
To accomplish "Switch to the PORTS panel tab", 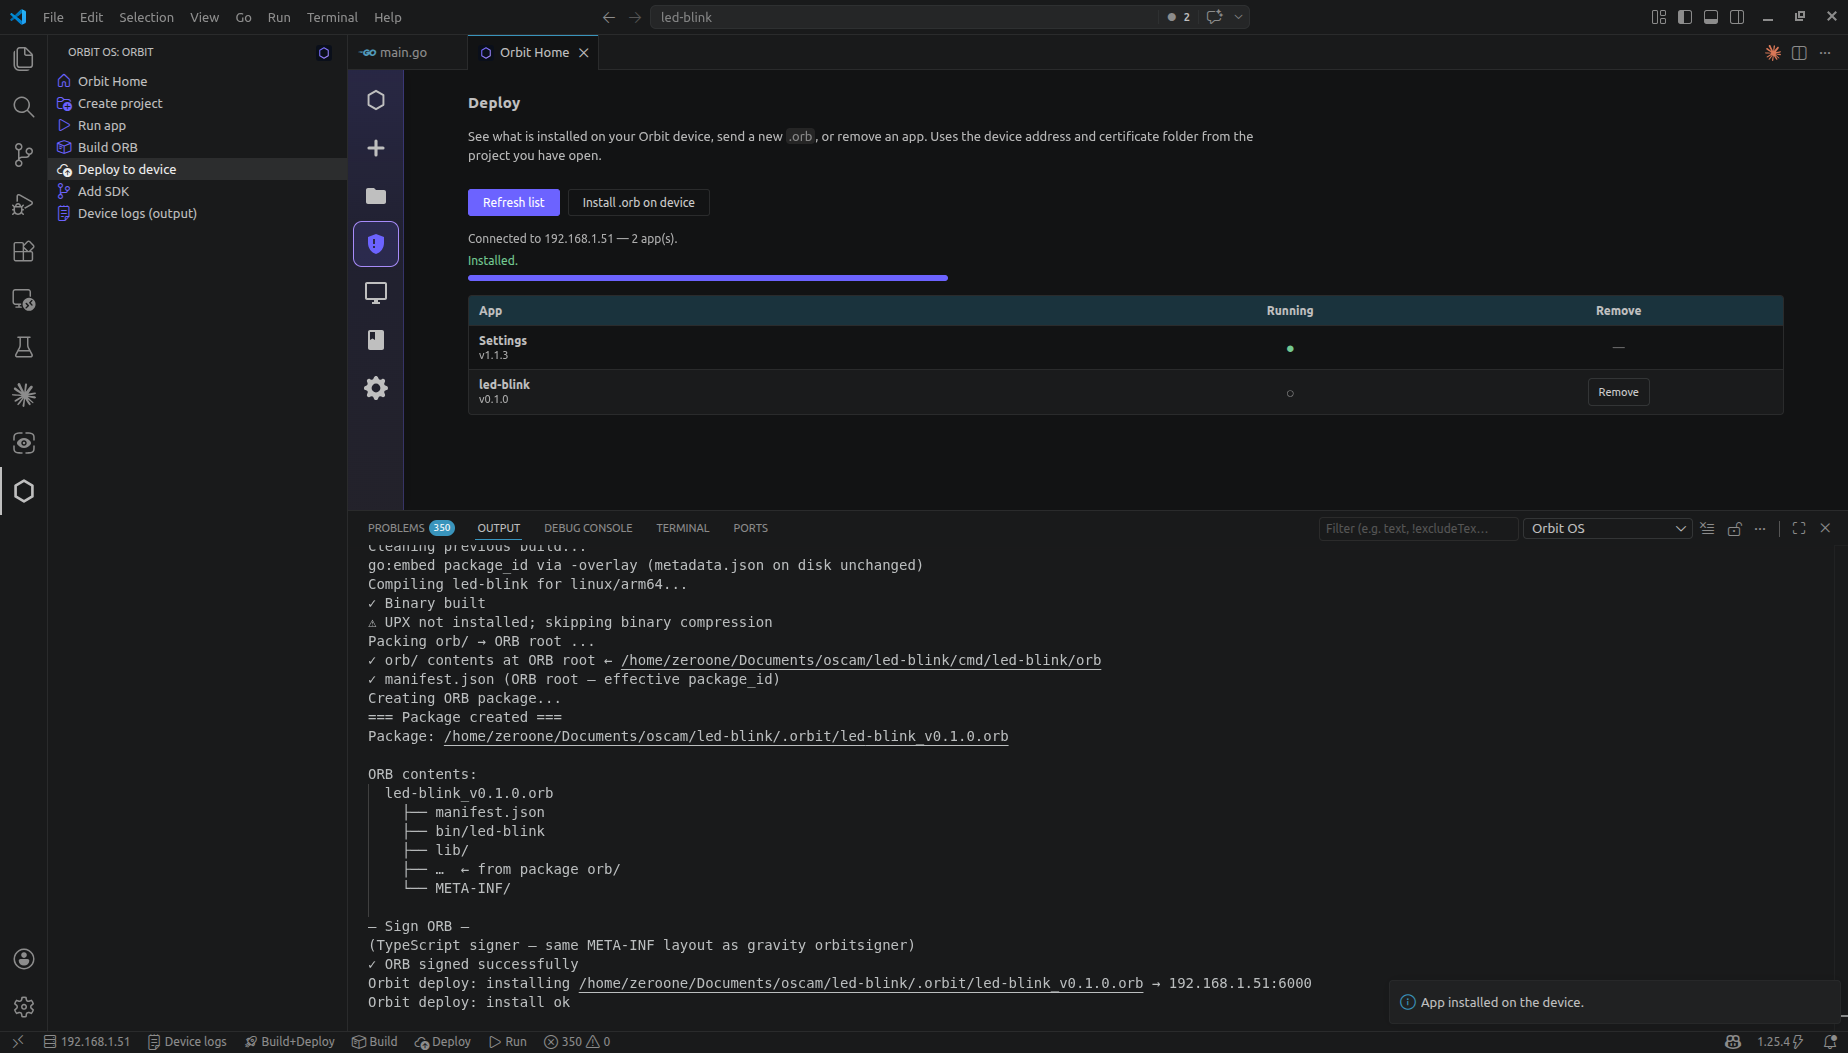I will pos(750,528).
